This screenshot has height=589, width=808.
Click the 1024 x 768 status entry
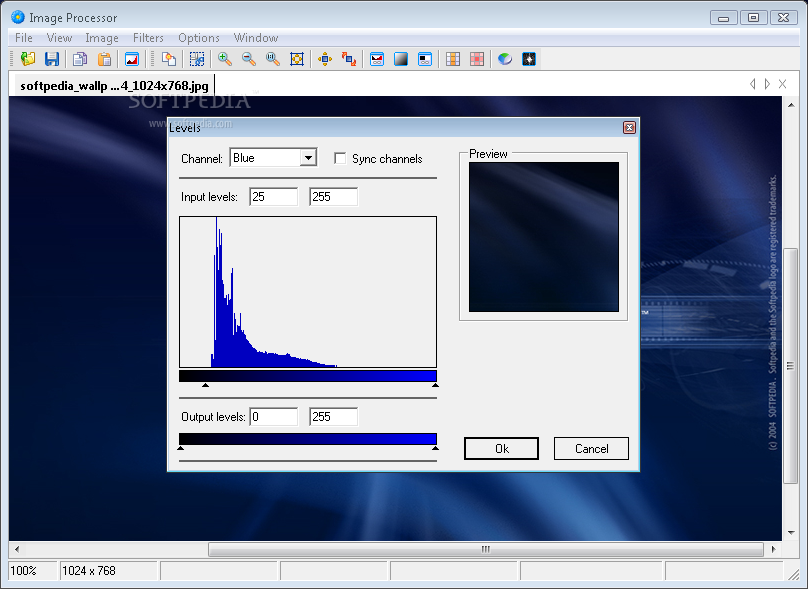tap(108, 571)
